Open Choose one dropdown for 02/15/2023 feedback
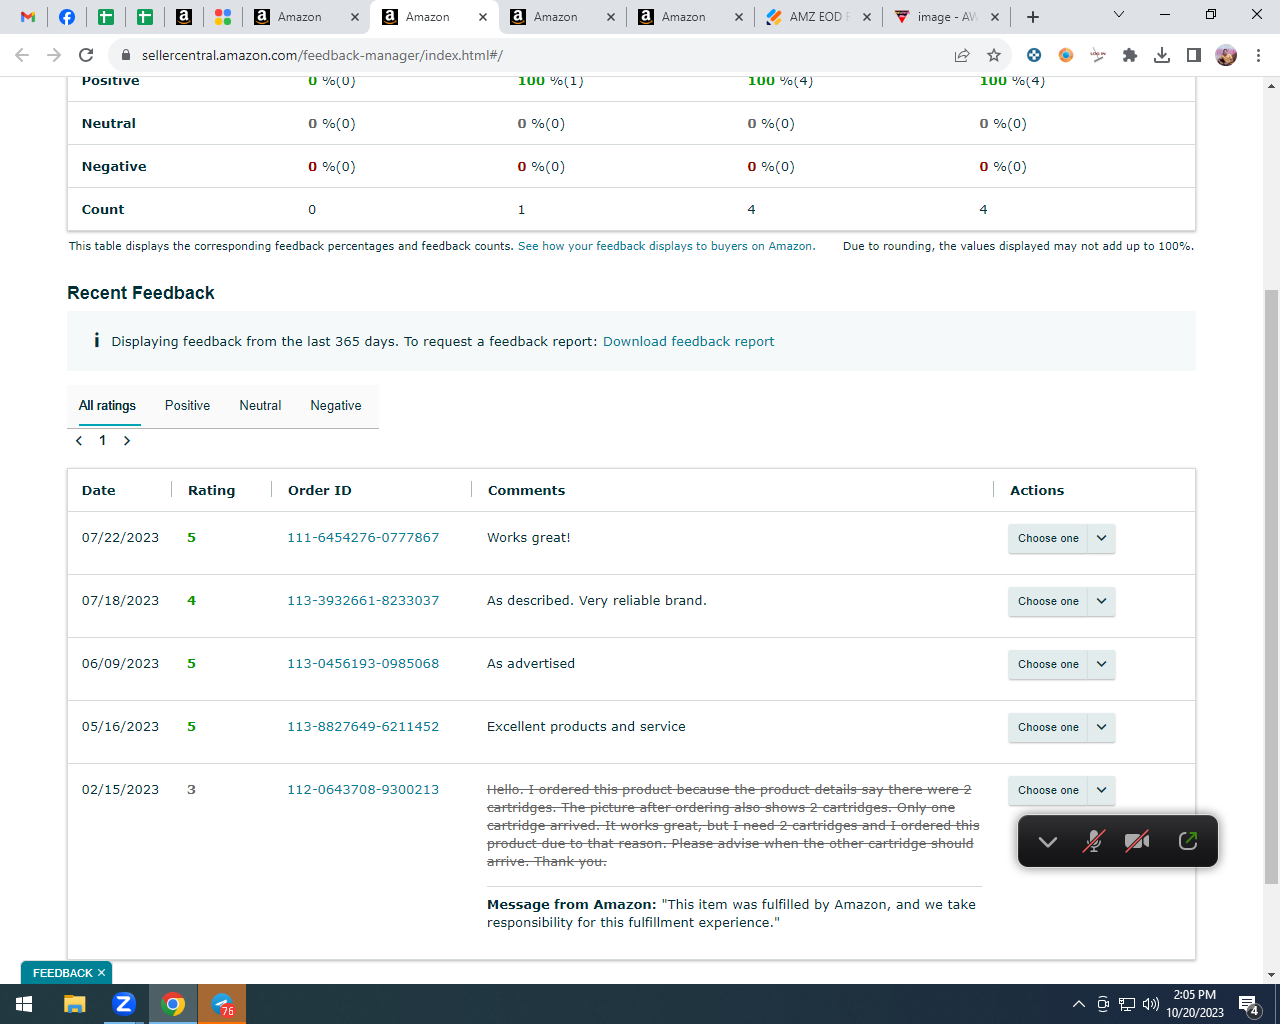 click(x=1061, y=790)
